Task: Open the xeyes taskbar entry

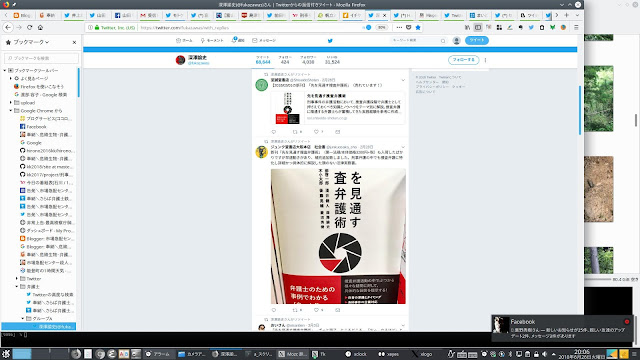Action: pos(389,354)
